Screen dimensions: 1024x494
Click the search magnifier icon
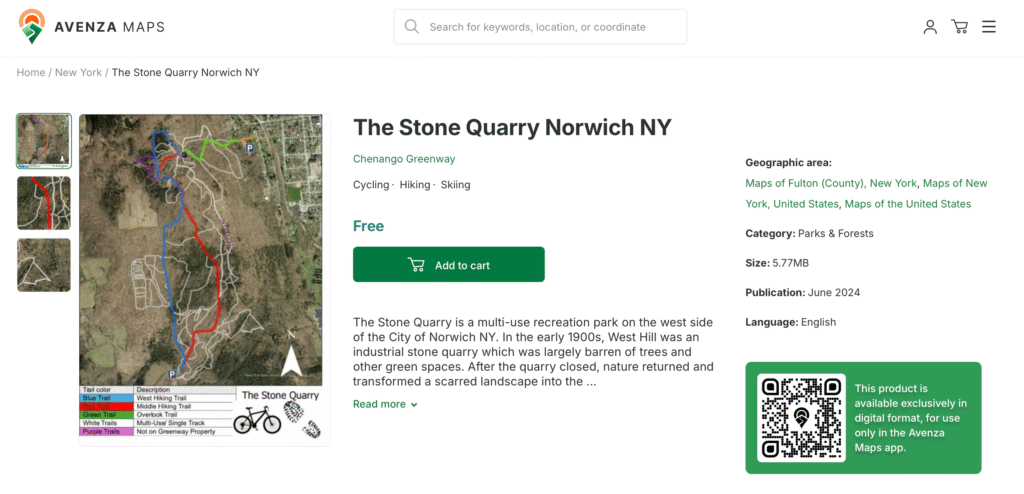[x=411, y=27]
